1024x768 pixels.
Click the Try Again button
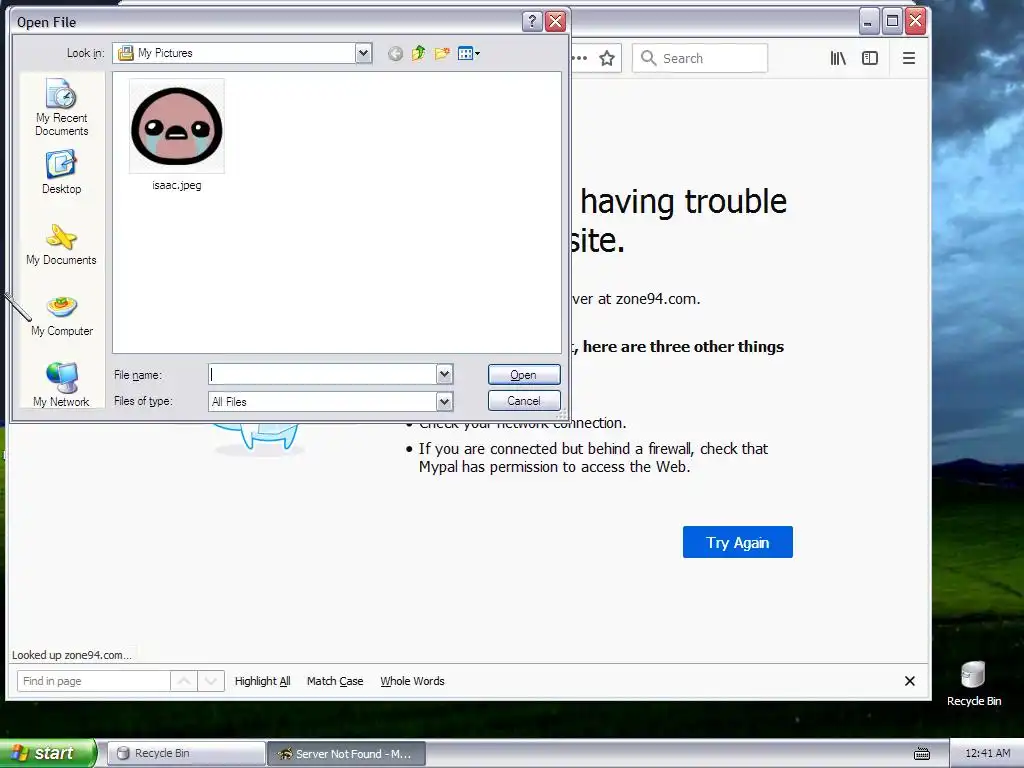click(x=737, y=542)
